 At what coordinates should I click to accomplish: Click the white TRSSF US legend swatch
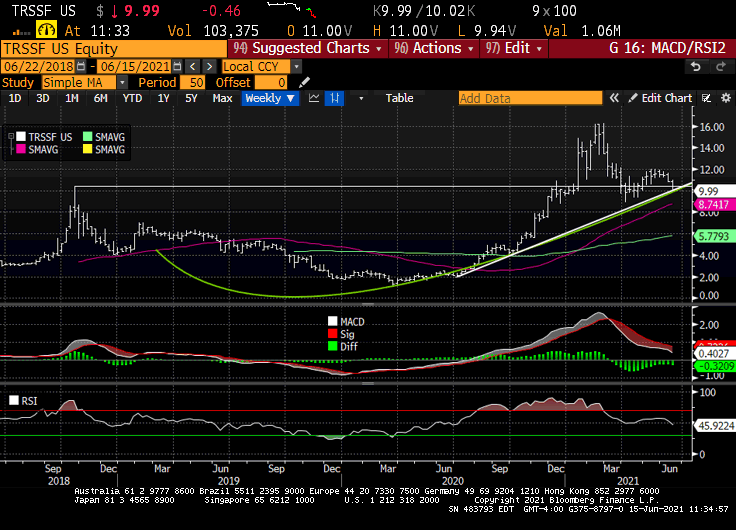point(21,137)
